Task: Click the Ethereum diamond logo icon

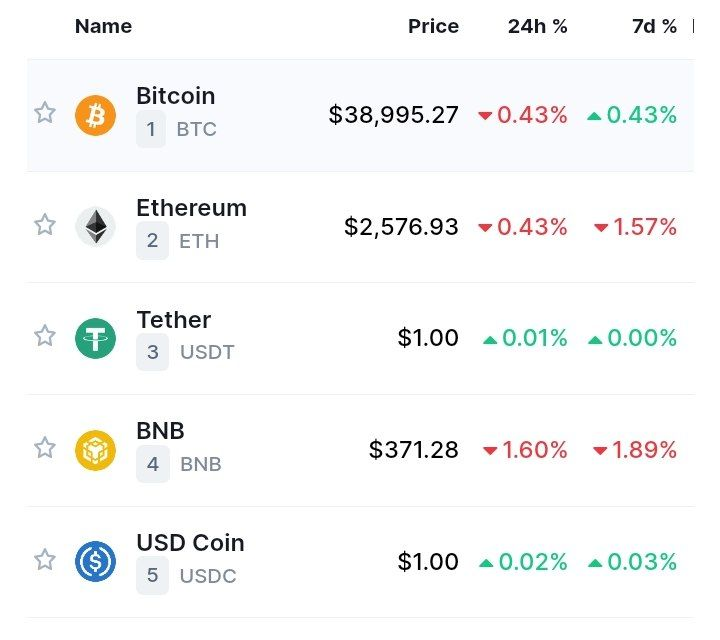Action: (x=95, y=227)
